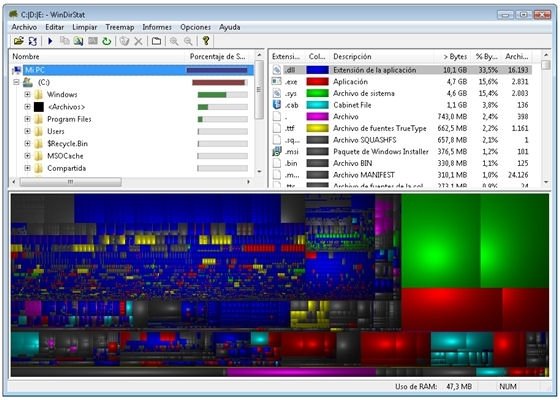Click the horizontal scrollbar thumb in directory tree
560x400 pixels.
[70, 182]
